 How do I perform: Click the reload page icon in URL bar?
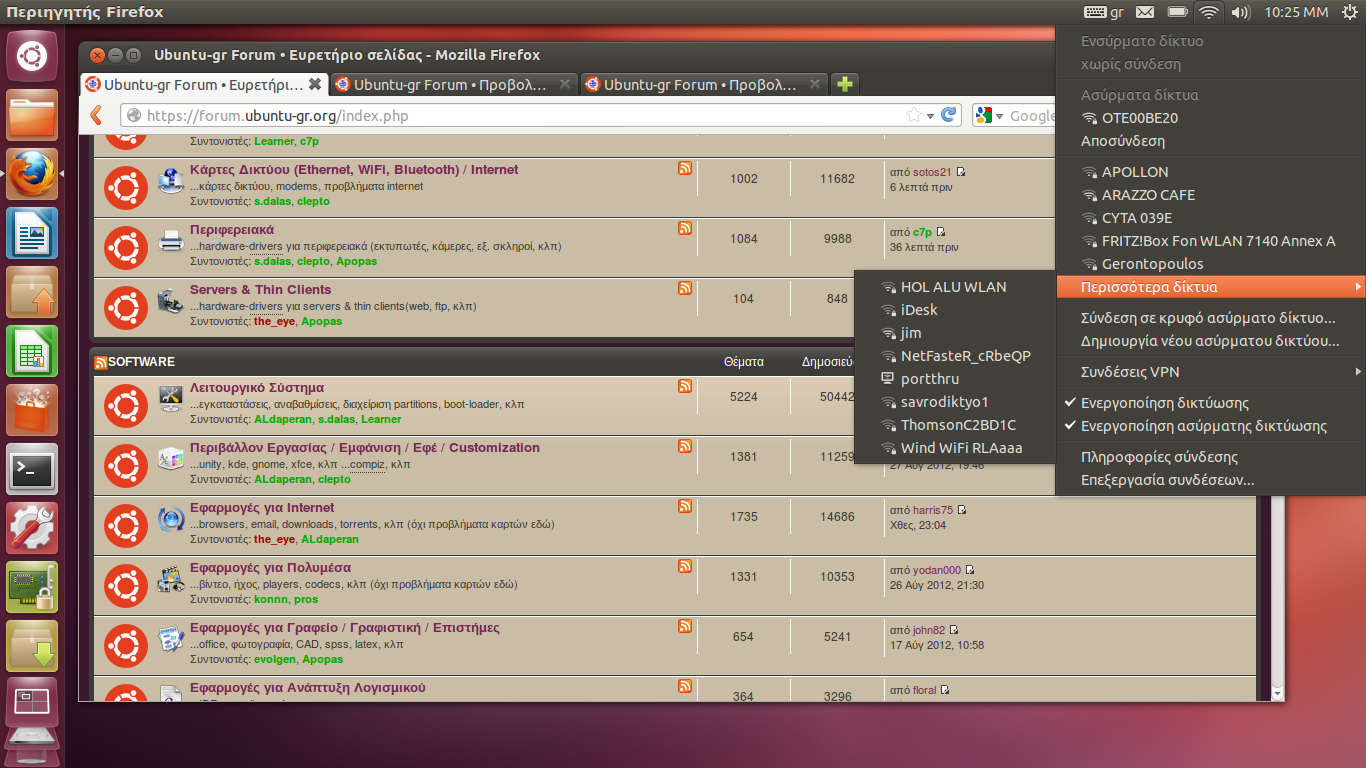click(949, 116)
